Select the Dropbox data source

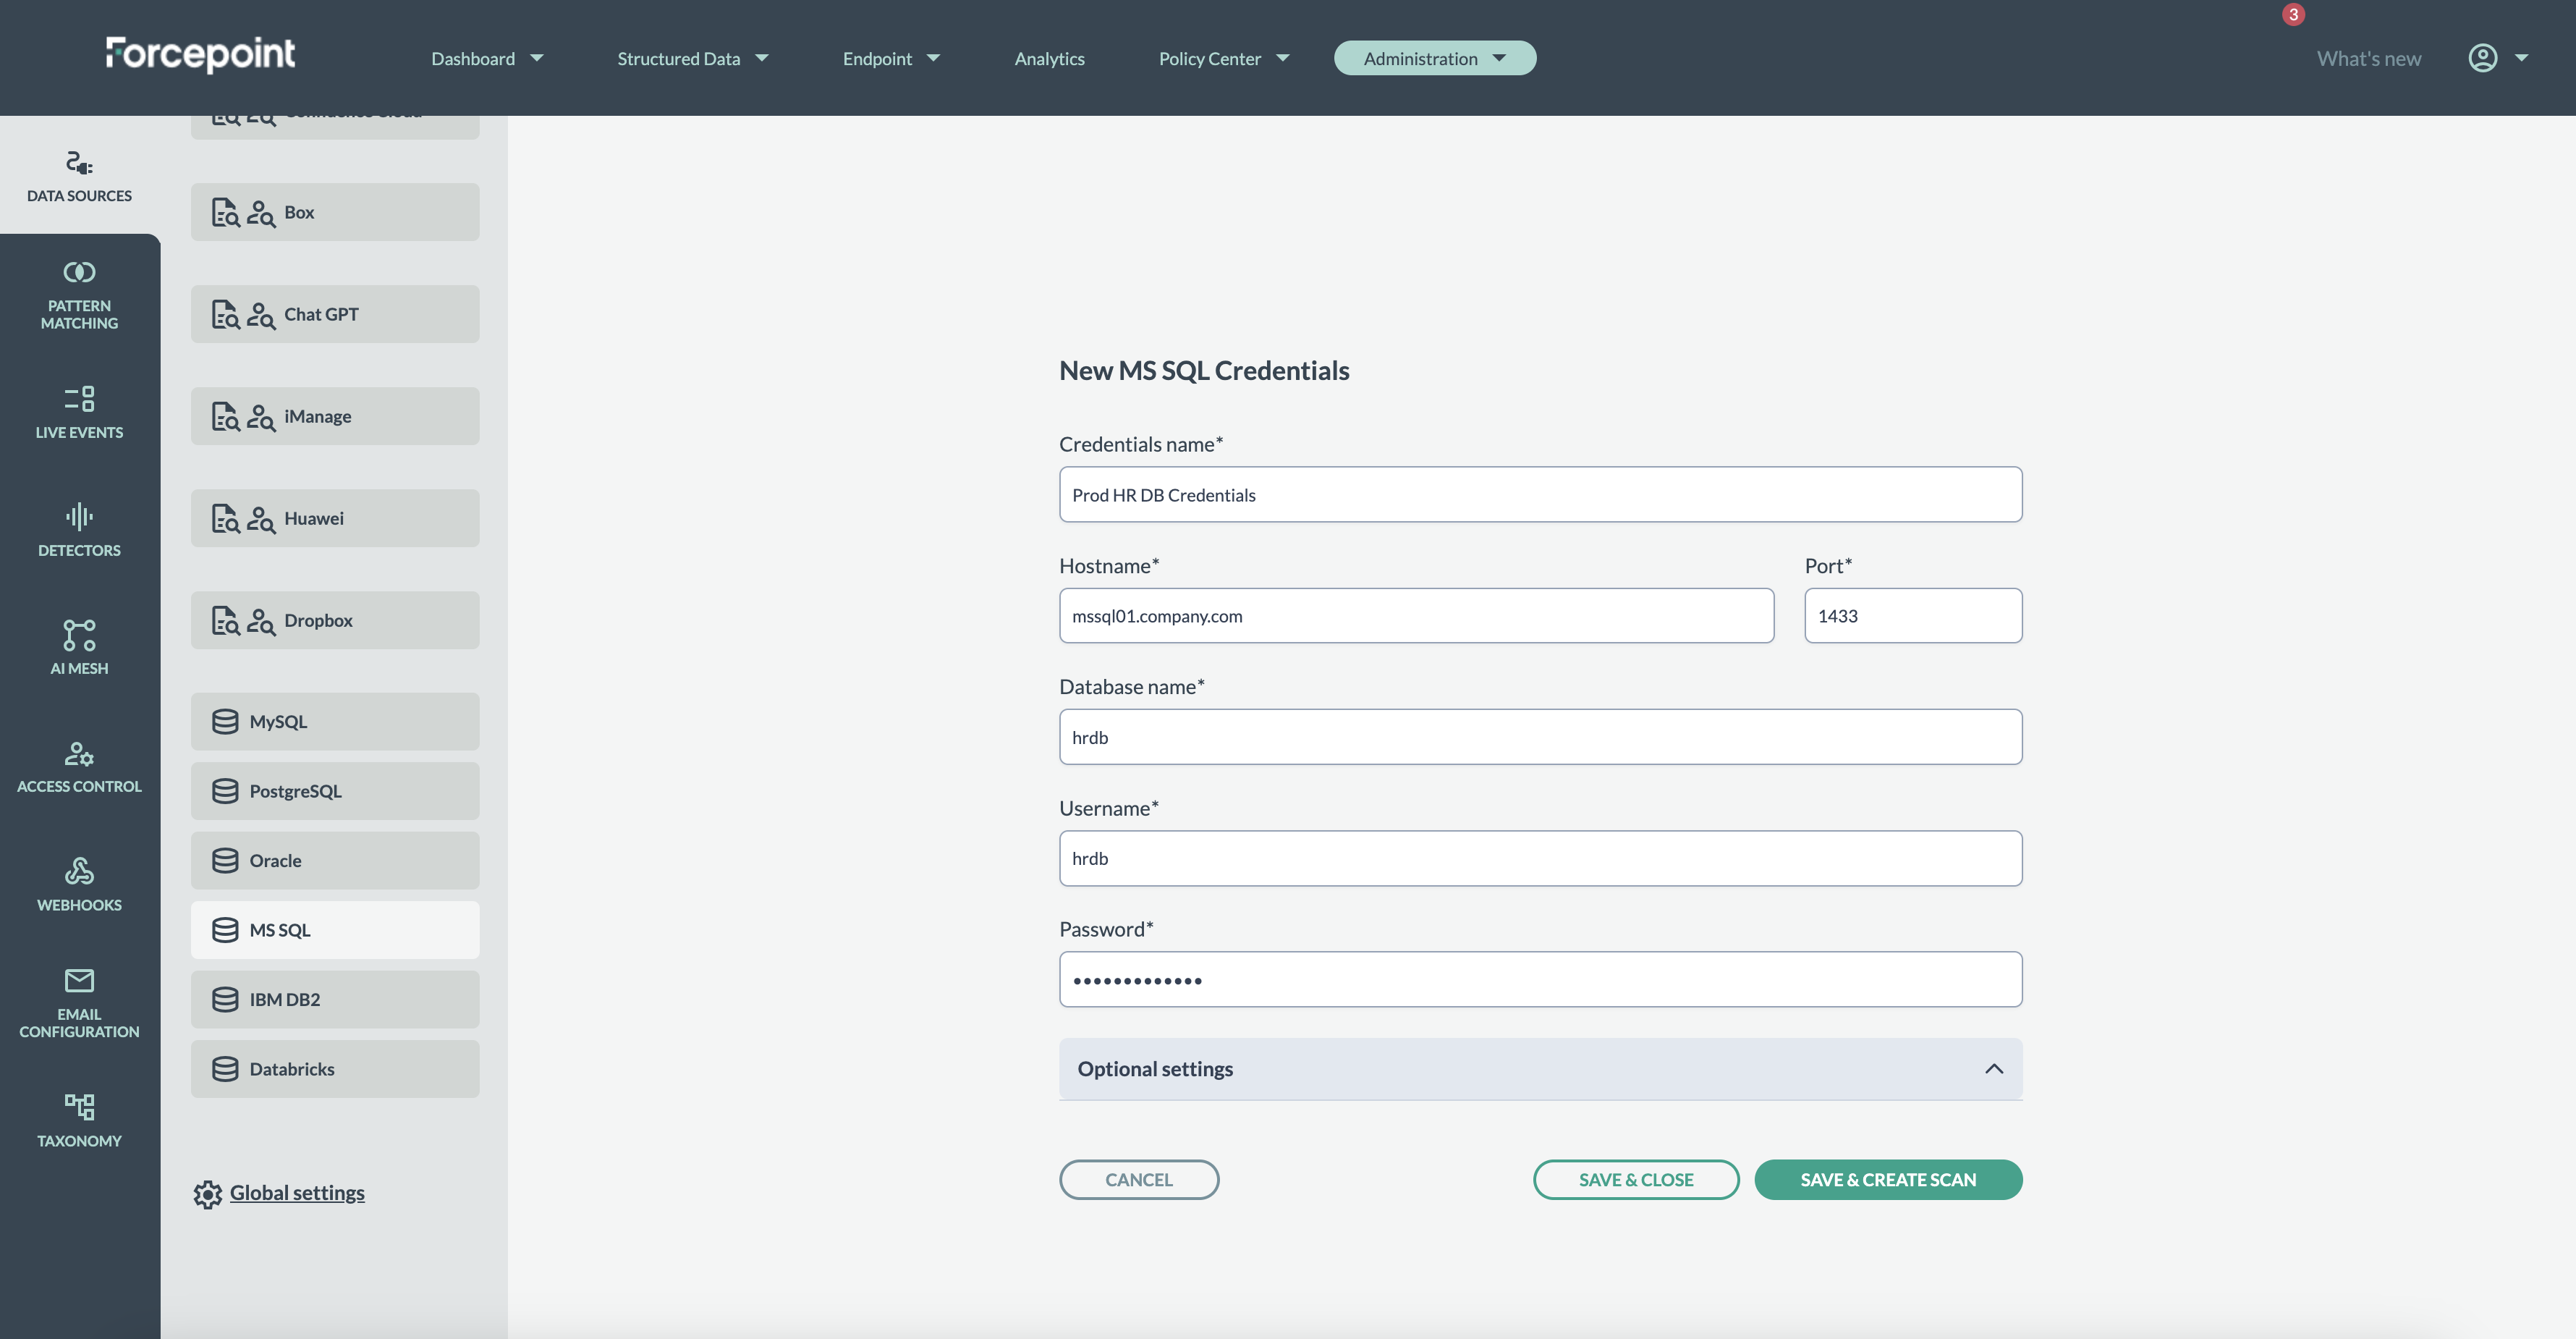point(334,620)
